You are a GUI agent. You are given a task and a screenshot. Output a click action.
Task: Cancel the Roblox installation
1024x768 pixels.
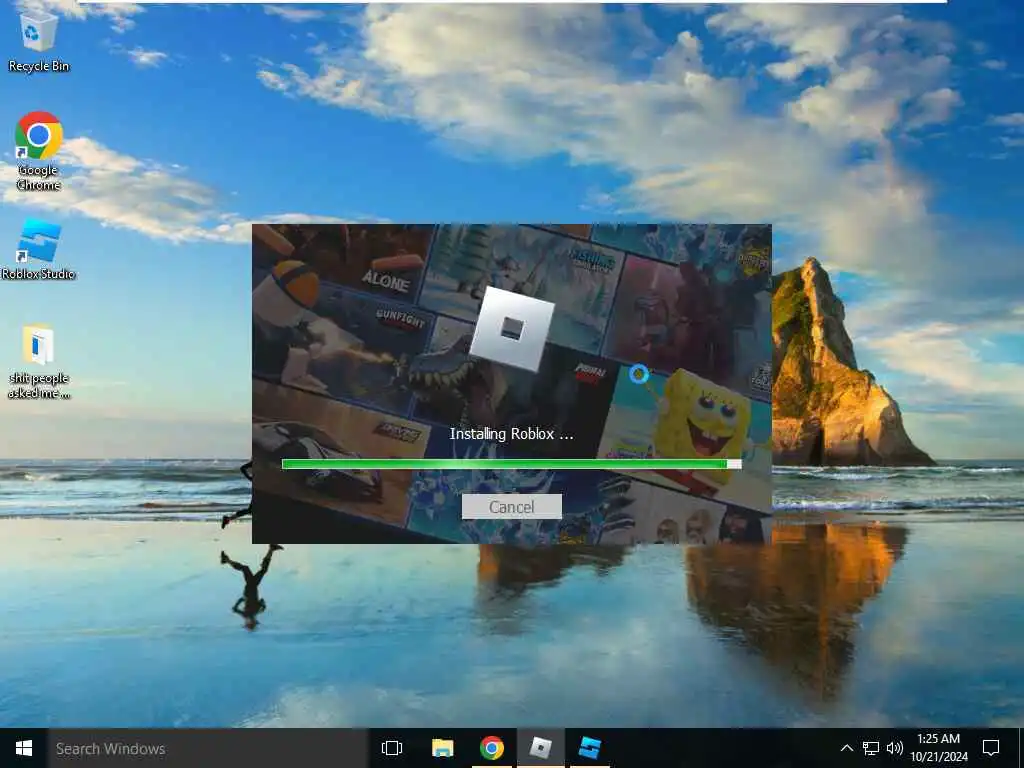tap(511, 507)
